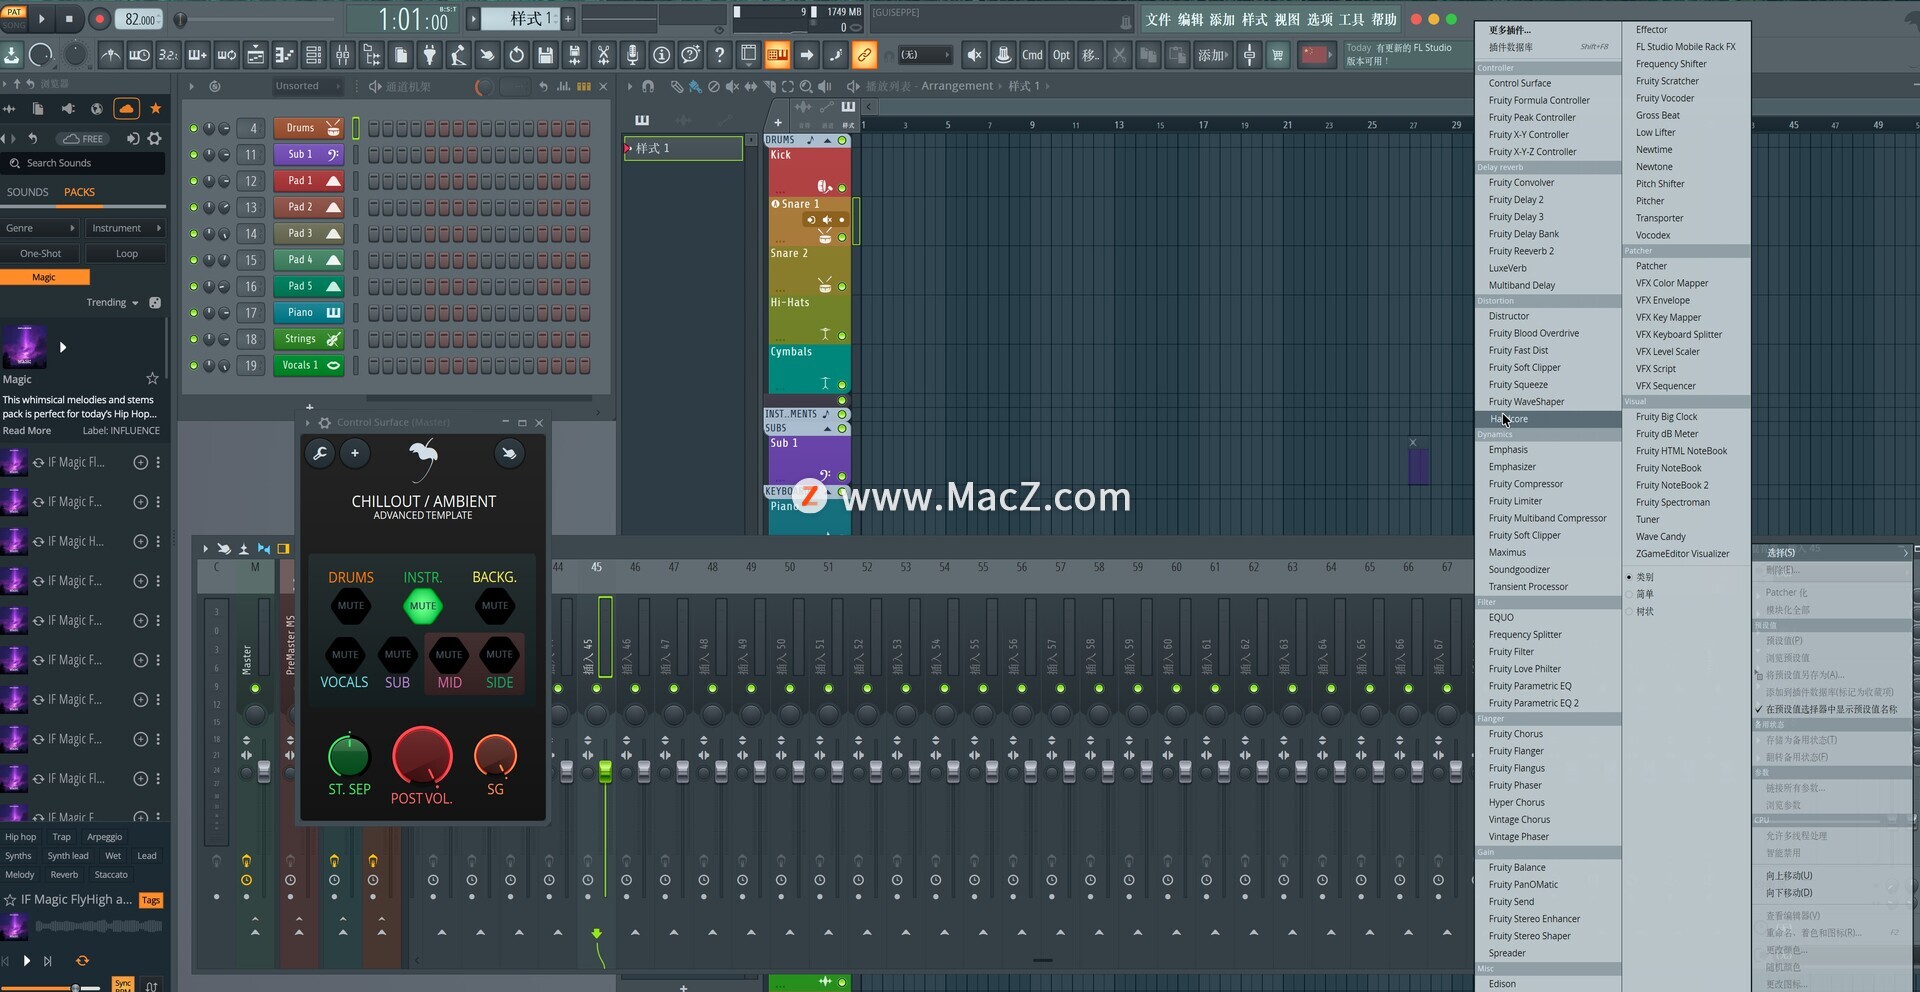Click the Loop filter button
Viewport: 1920px width, 992px height.
[x=126, y=253]
